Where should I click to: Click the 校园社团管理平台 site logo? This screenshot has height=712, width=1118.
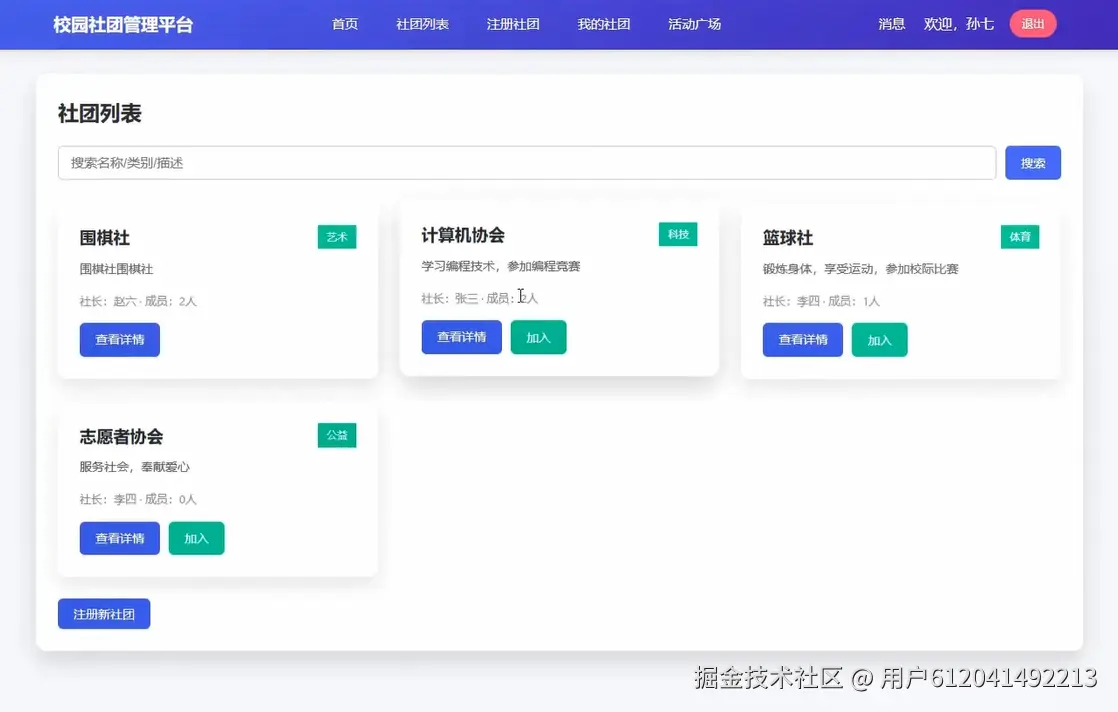(121, 22)
